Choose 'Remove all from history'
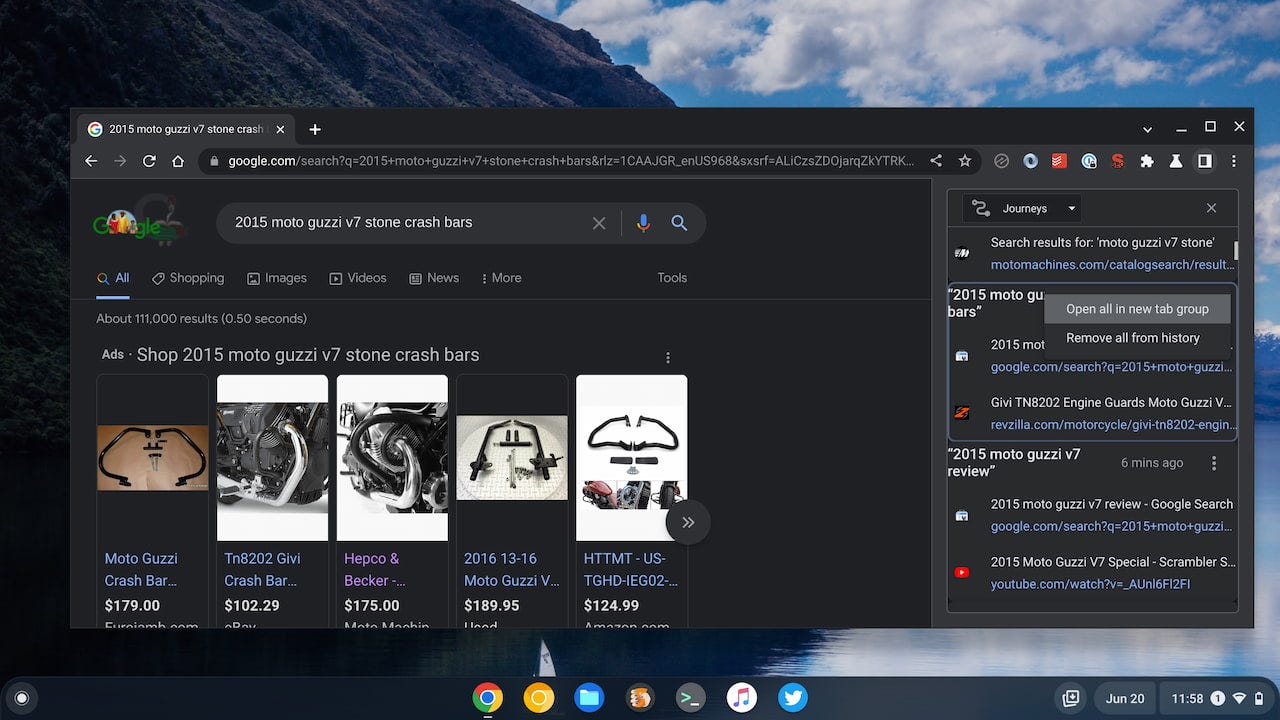The height and width of the screenshot is (720, 1280). pos(1137,338)
